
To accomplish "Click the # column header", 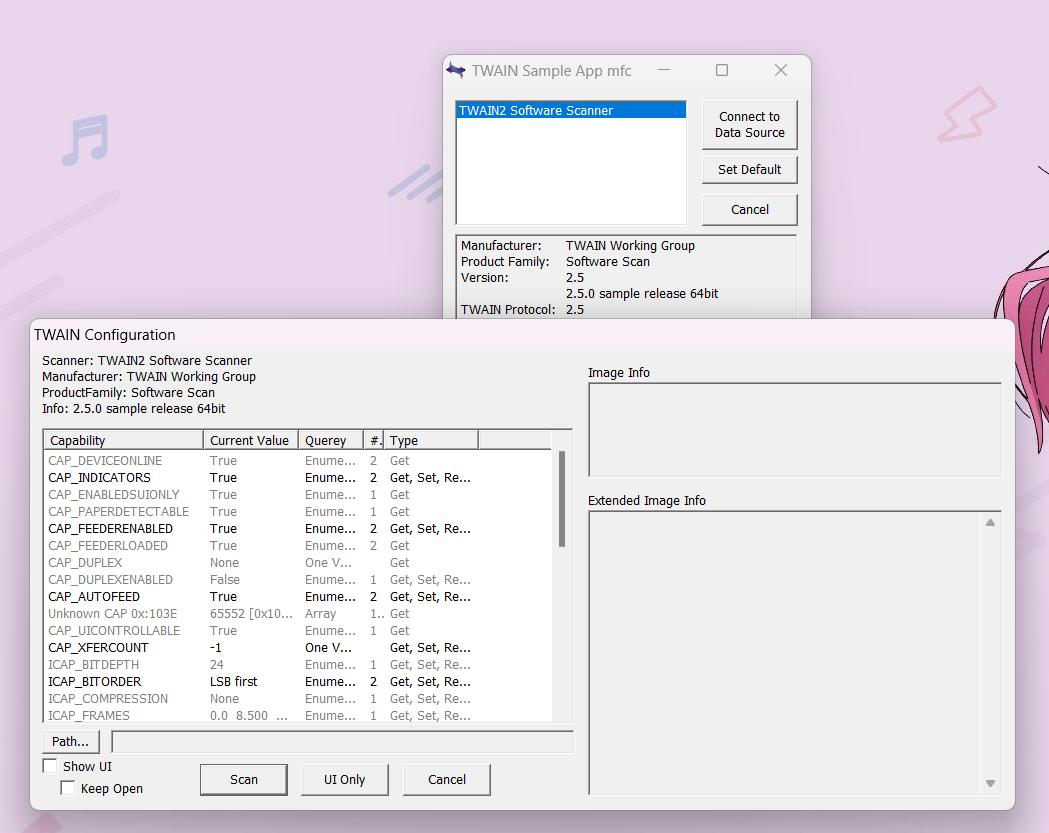I will pyautogui.click(x=373, y=440).
